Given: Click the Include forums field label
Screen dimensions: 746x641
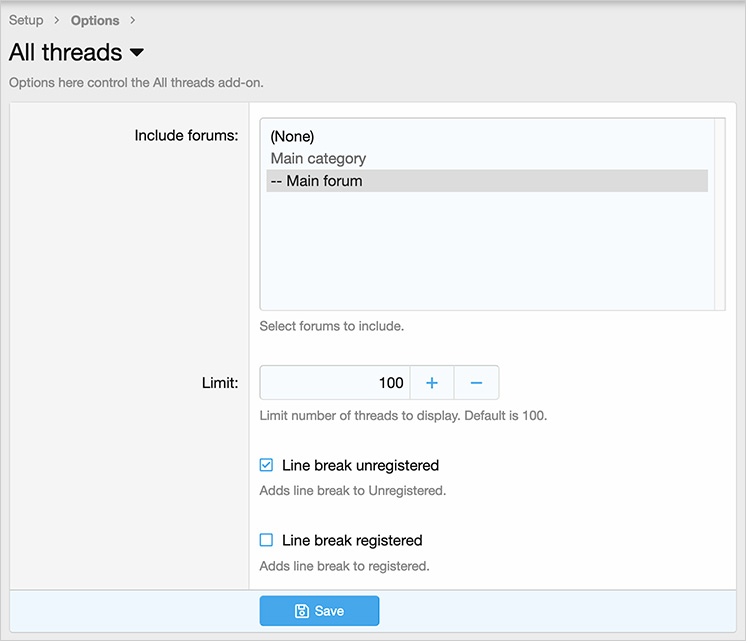Looking at the screenshot, I should pyautogui.click(x=186, y=135).
